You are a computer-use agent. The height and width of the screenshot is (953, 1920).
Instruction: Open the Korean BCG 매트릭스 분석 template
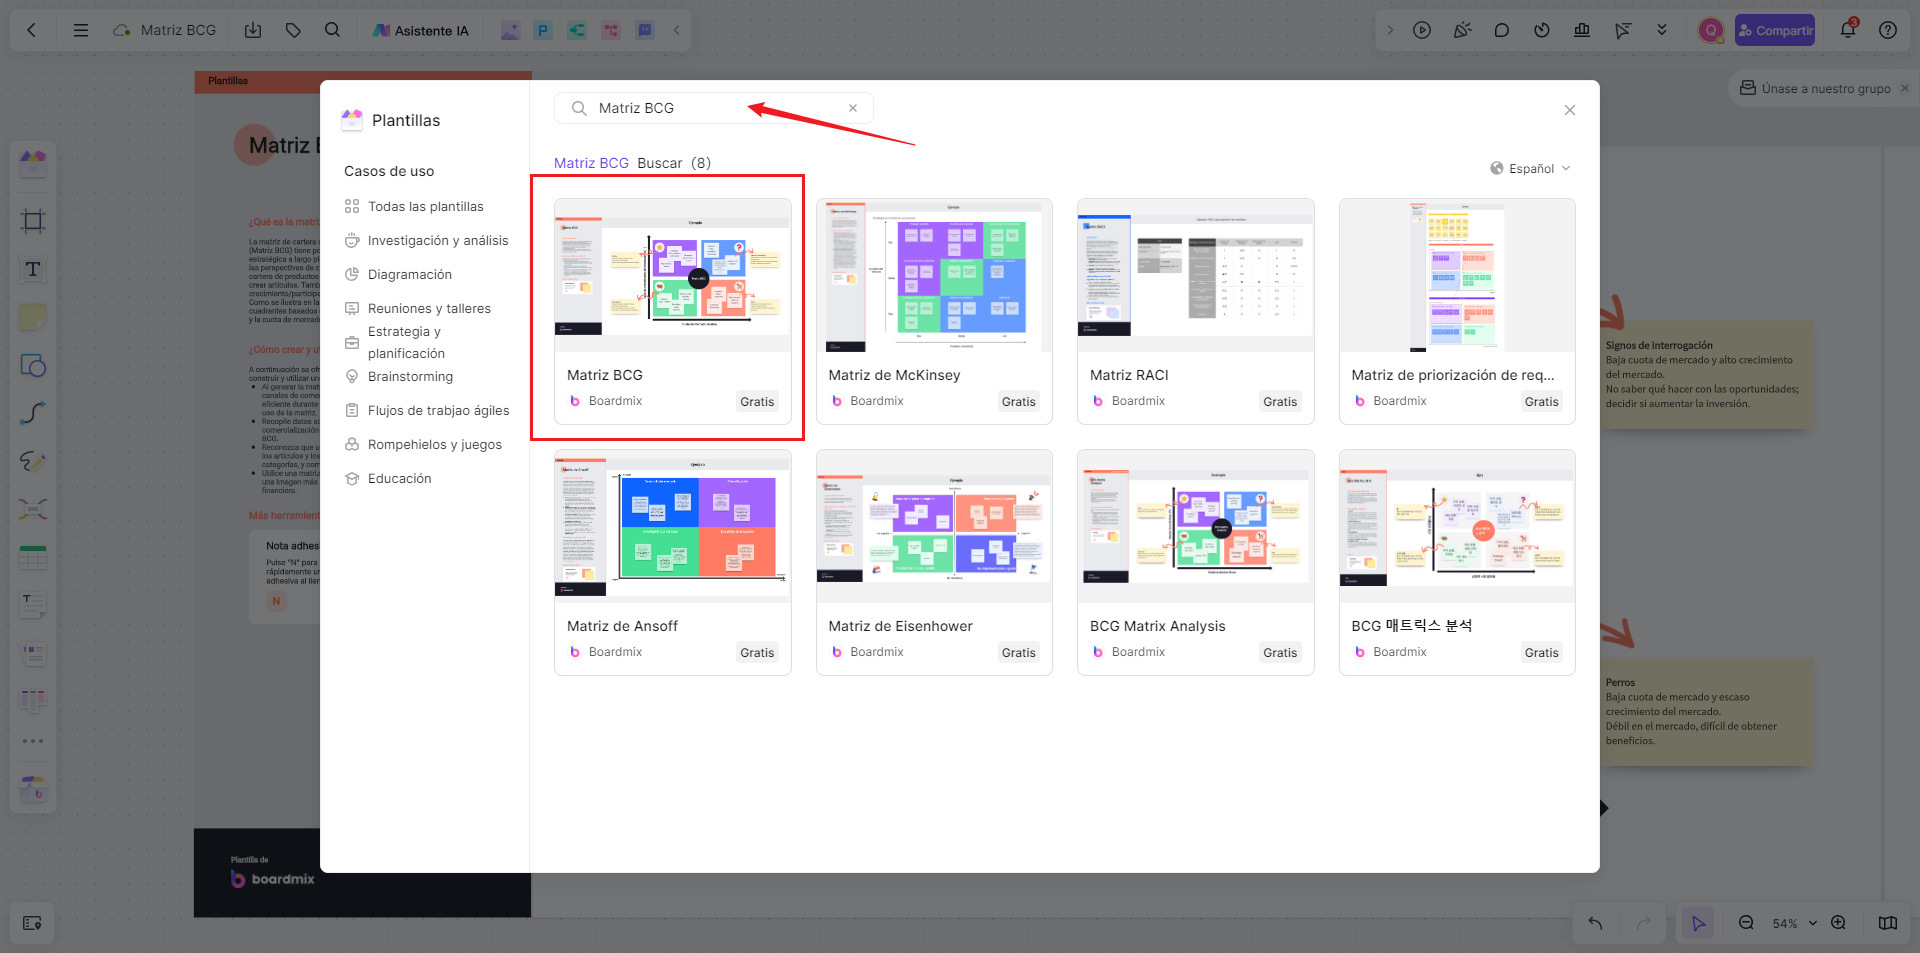(1457, 526)
